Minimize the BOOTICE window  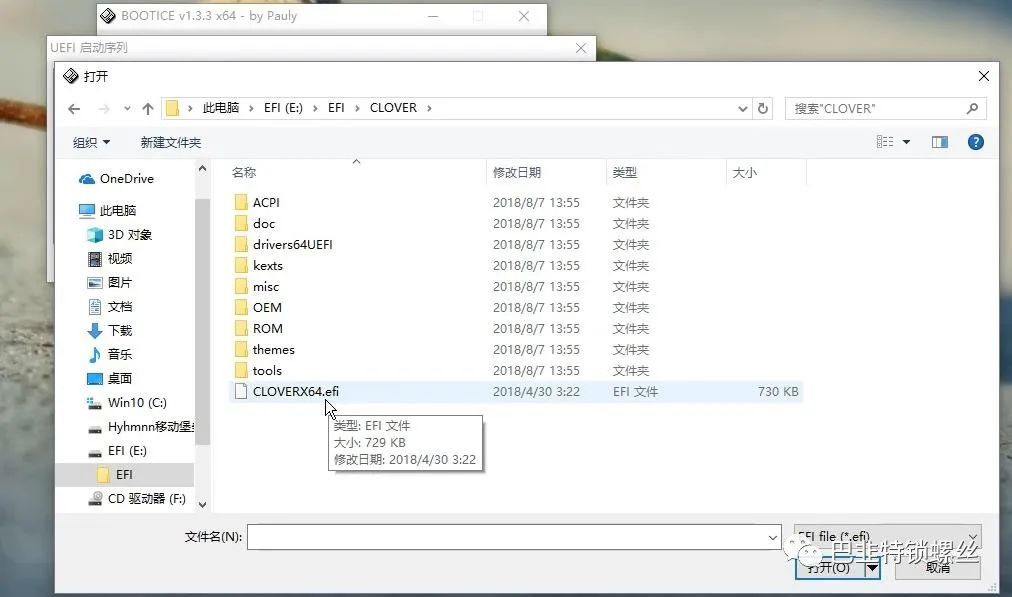(x=433, y=16)
